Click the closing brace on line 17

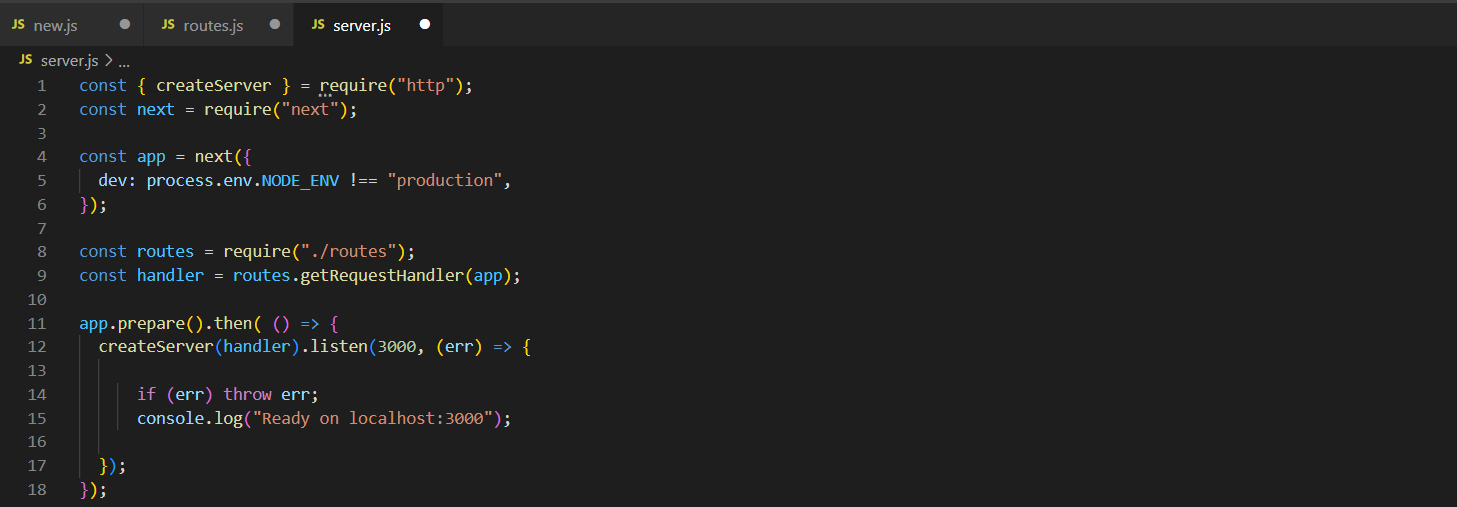coord(103,466)
